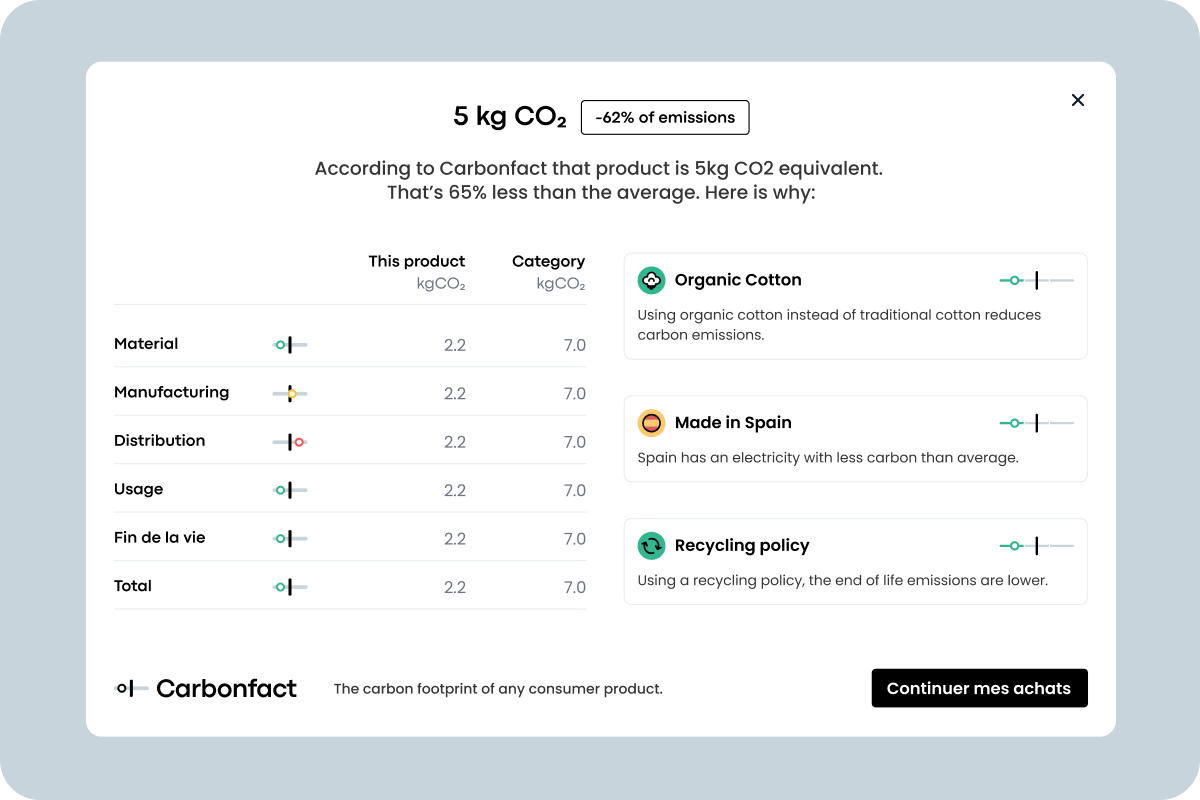This screenshot has height=800, width=1200.
Task: Click the Usage row slider indicator
Action: click(x=289, y=490)
